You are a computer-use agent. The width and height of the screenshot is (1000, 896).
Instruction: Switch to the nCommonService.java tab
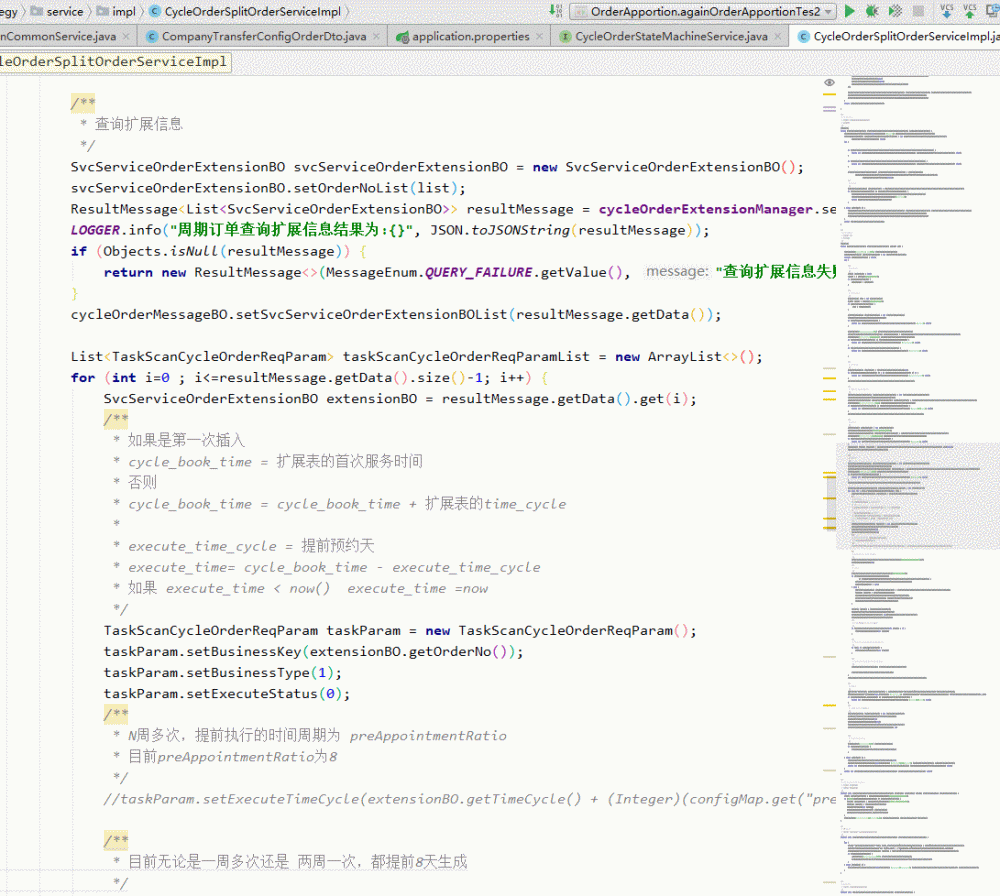coord(58,36)
